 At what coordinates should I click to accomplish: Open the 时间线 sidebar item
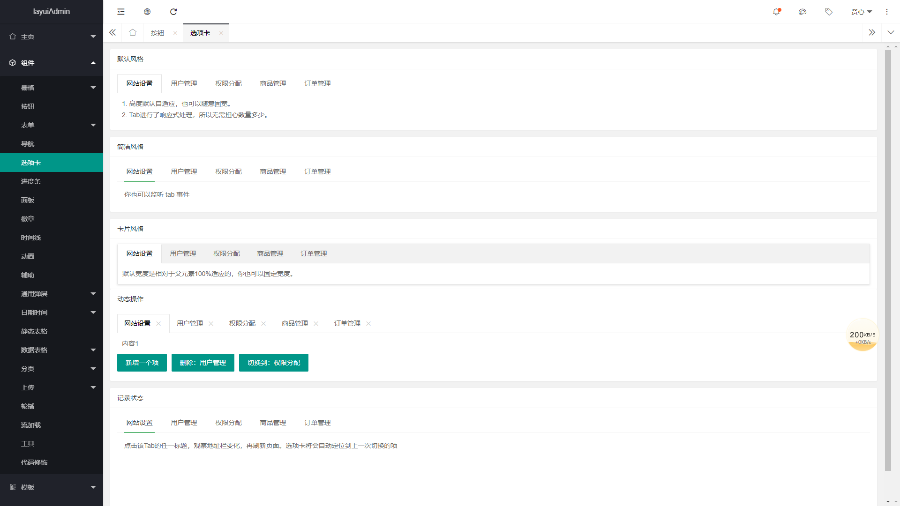52,238
